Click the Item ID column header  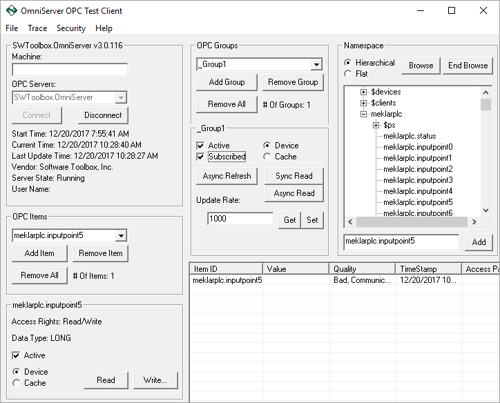(x=226, y=269)
